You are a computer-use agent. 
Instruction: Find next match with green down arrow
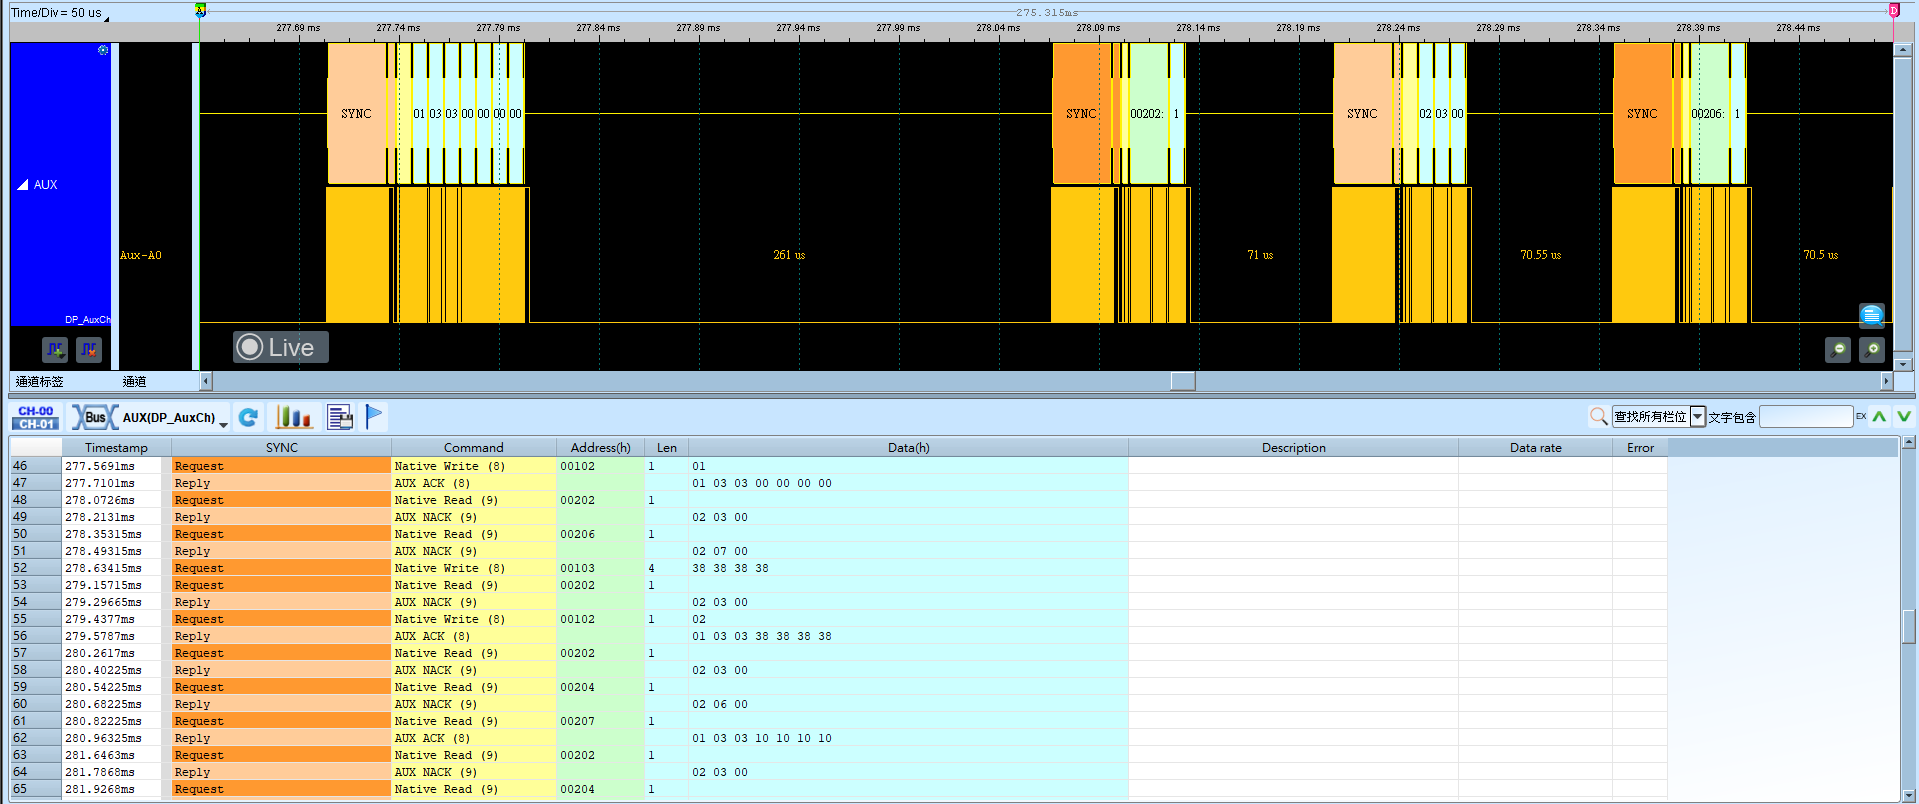coord(1903,416)
